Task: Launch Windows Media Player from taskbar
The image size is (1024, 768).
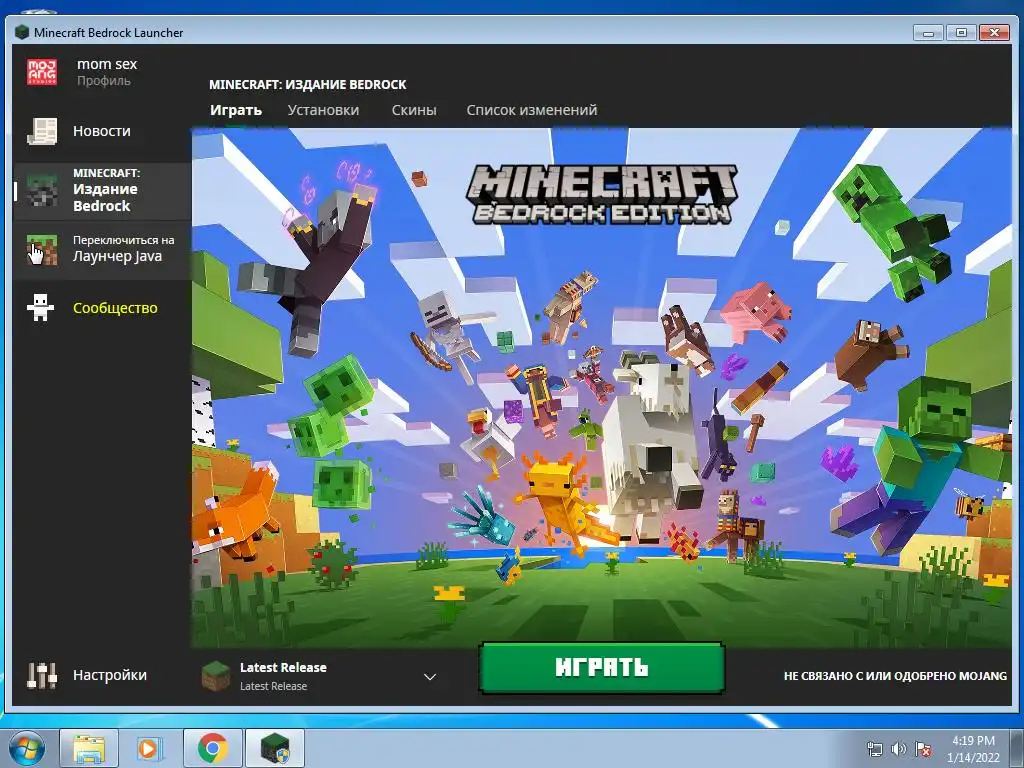Action: [150, 748]
